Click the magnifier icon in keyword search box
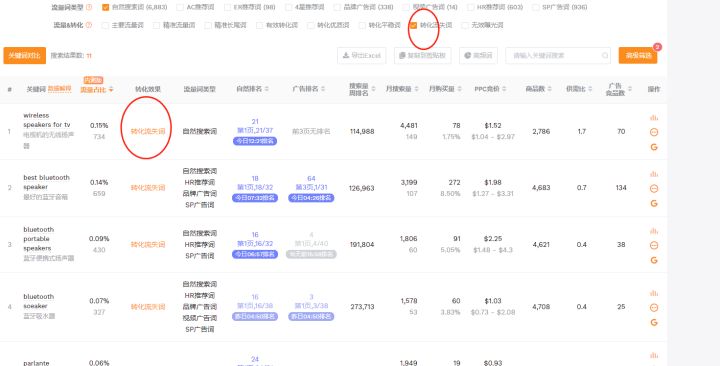Viewport: 720px width, 366px height. (605, 56)
